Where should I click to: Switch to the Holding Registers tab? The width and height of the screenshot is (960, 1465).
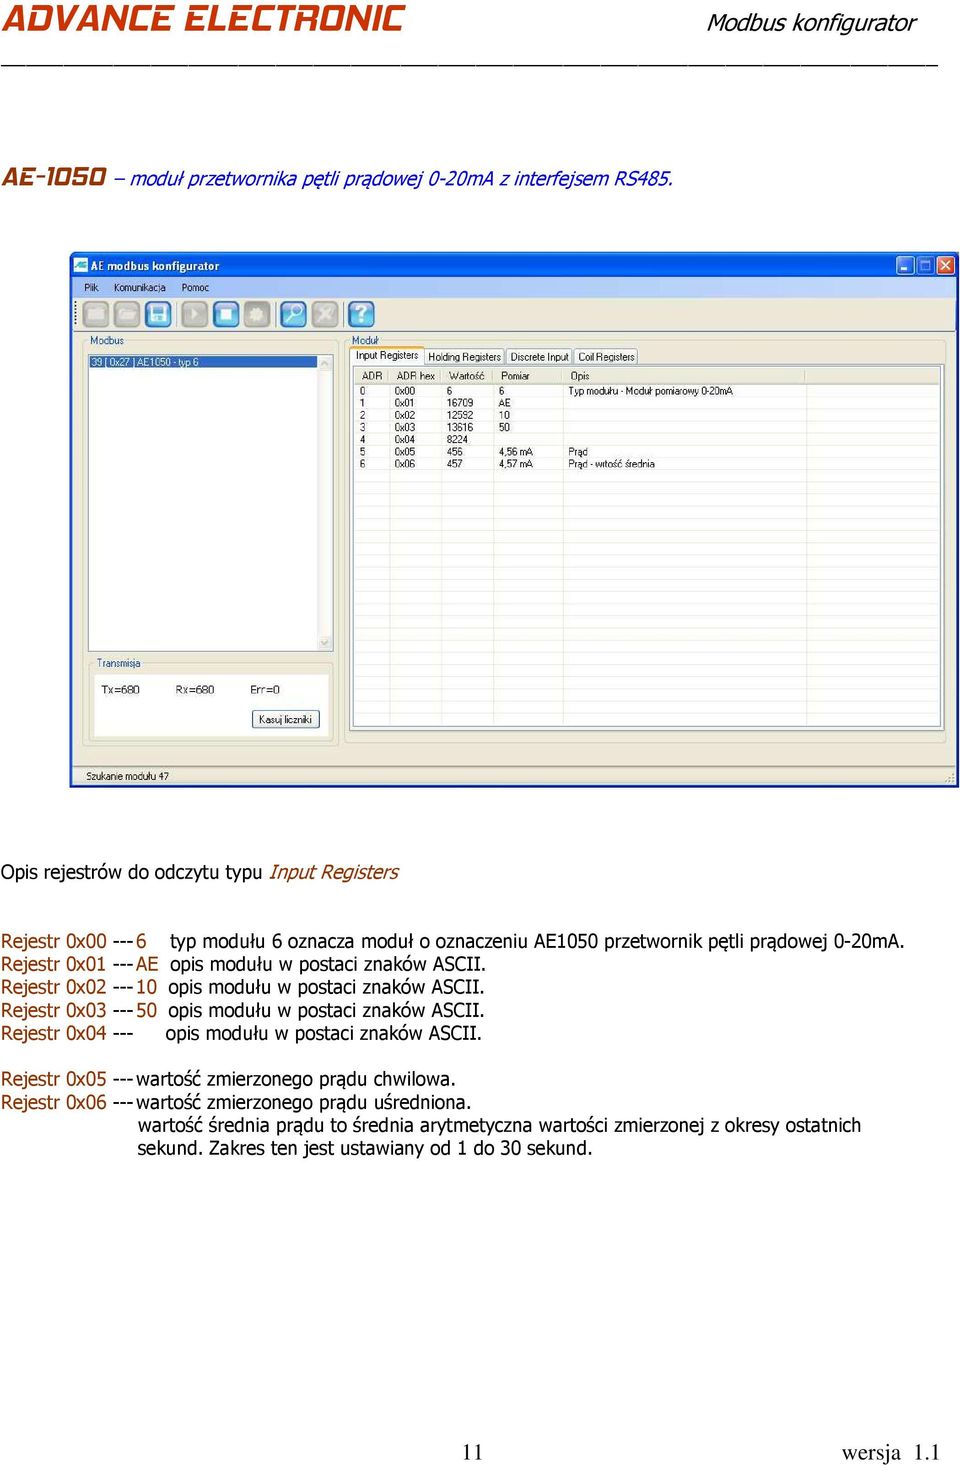coord(464,357)
